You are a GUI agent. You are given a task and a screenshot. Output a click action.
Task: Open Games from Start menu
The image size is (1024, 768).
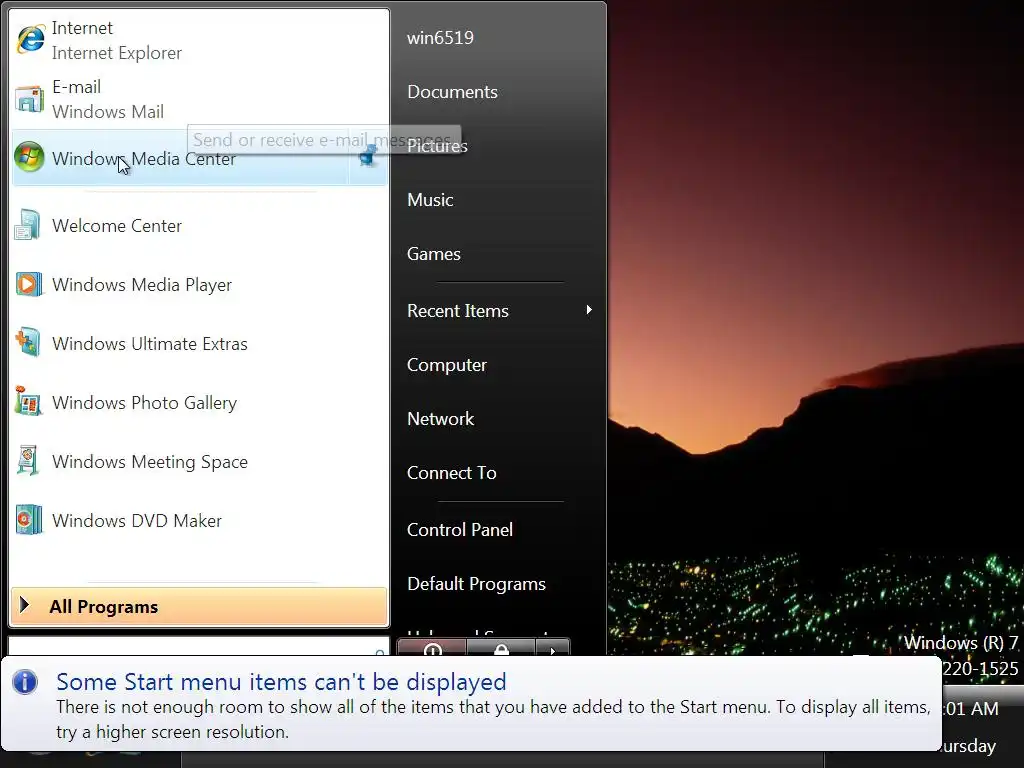click(434, 254)
